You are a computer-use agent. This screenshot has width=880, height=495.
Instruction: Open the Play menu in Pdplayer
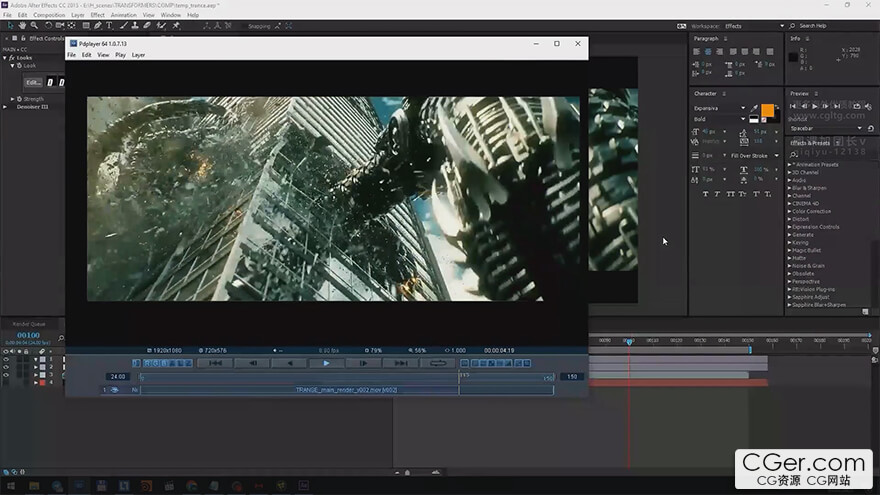(120, 55)
